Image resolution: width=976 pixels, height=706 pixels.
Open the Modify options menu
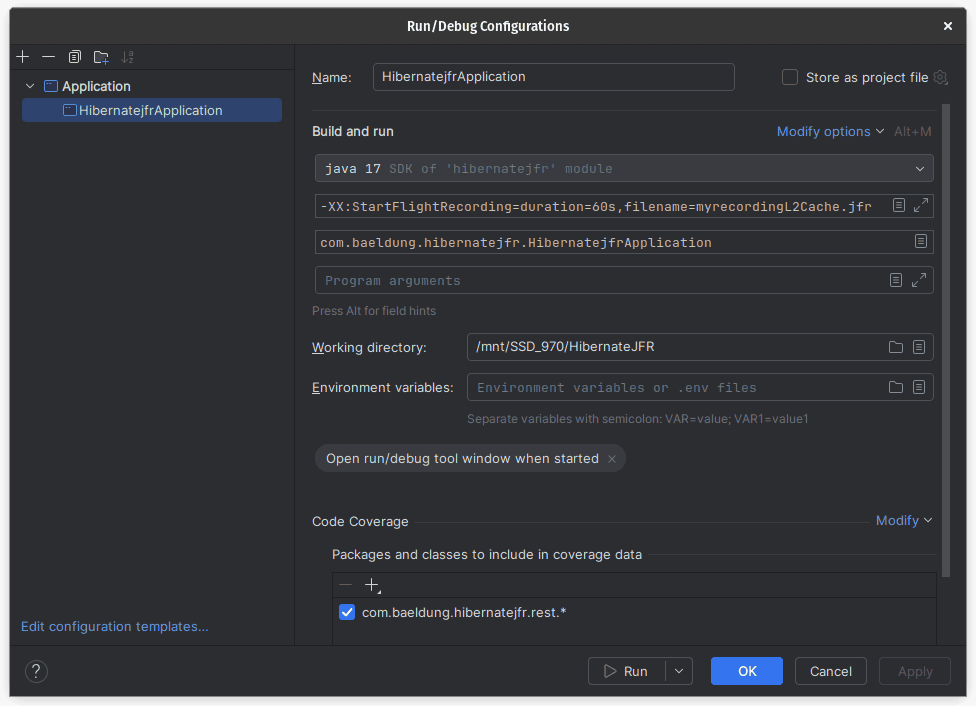(x=830, y=131)
